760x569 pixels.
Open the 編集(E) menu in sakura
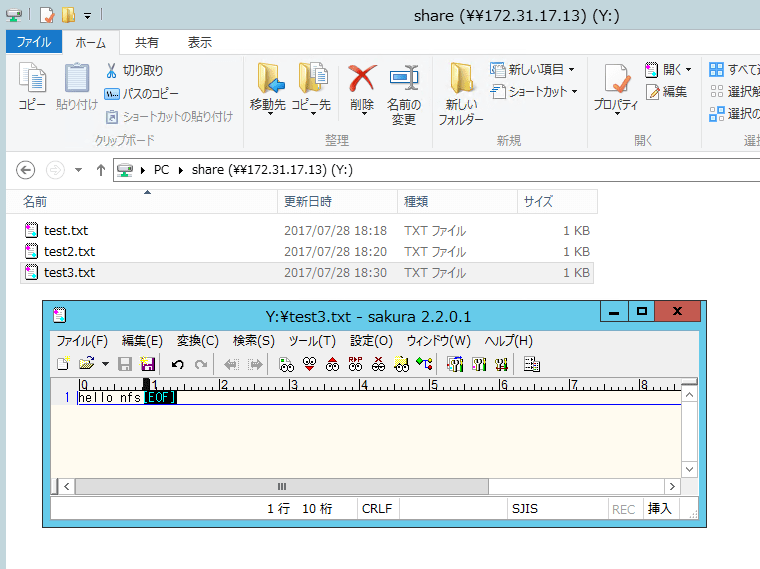142,341
